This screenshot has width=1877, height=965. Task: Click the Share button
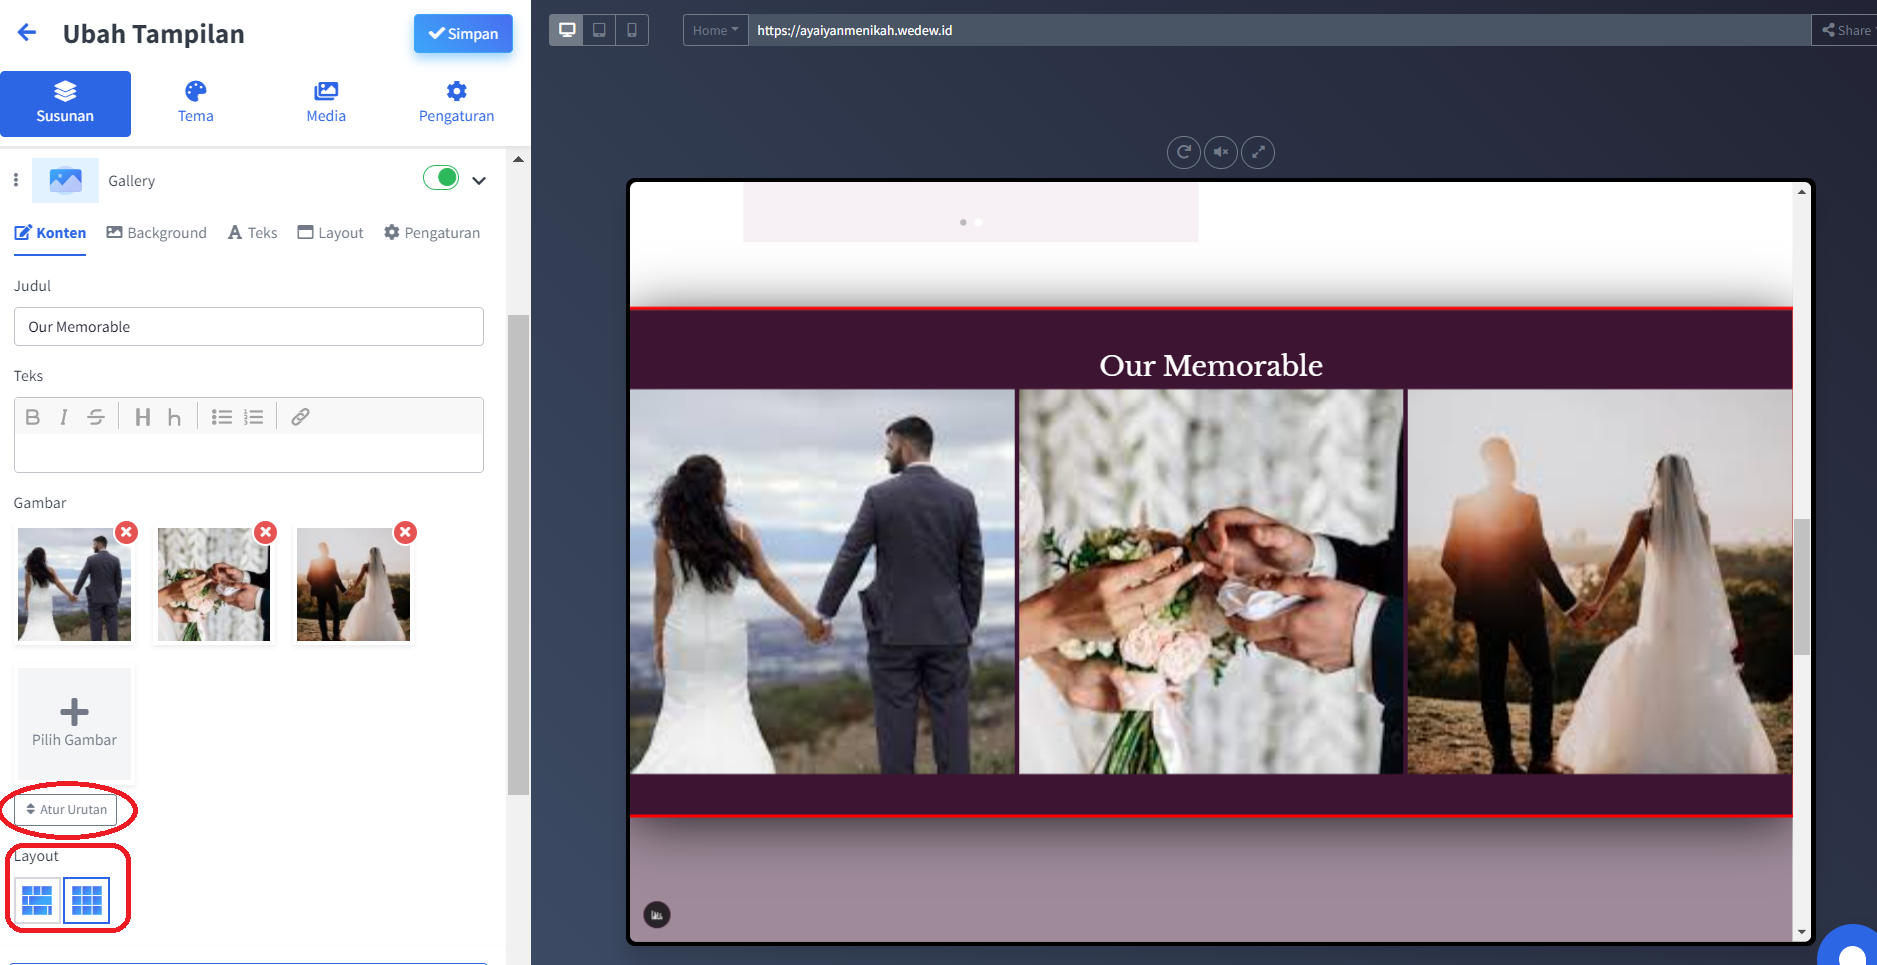[x=1845, y=30]
